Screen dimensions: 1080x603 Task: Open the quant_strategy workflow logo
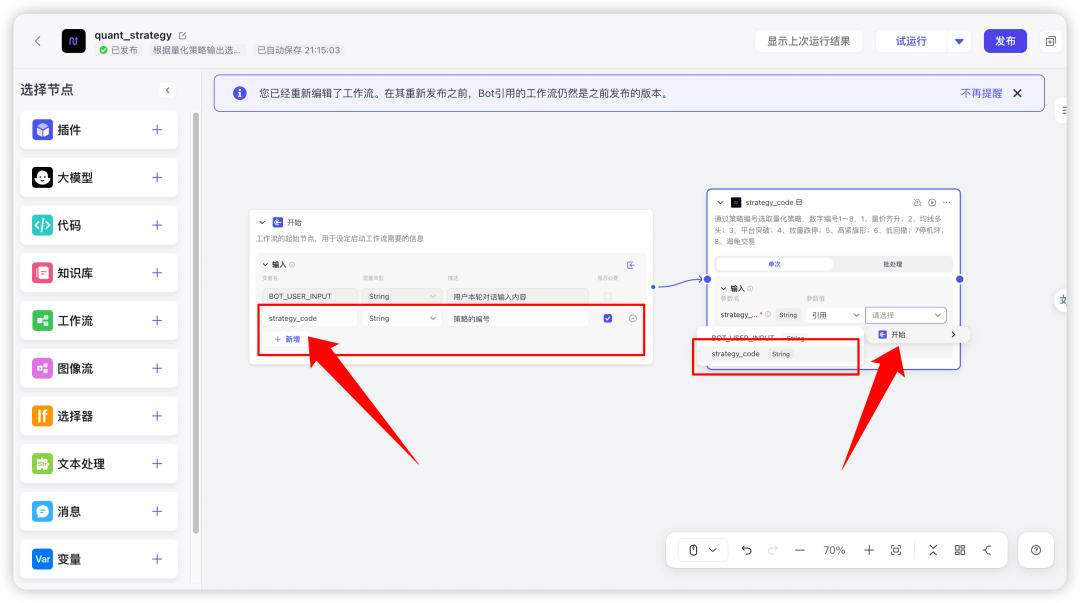coord(74,41)
